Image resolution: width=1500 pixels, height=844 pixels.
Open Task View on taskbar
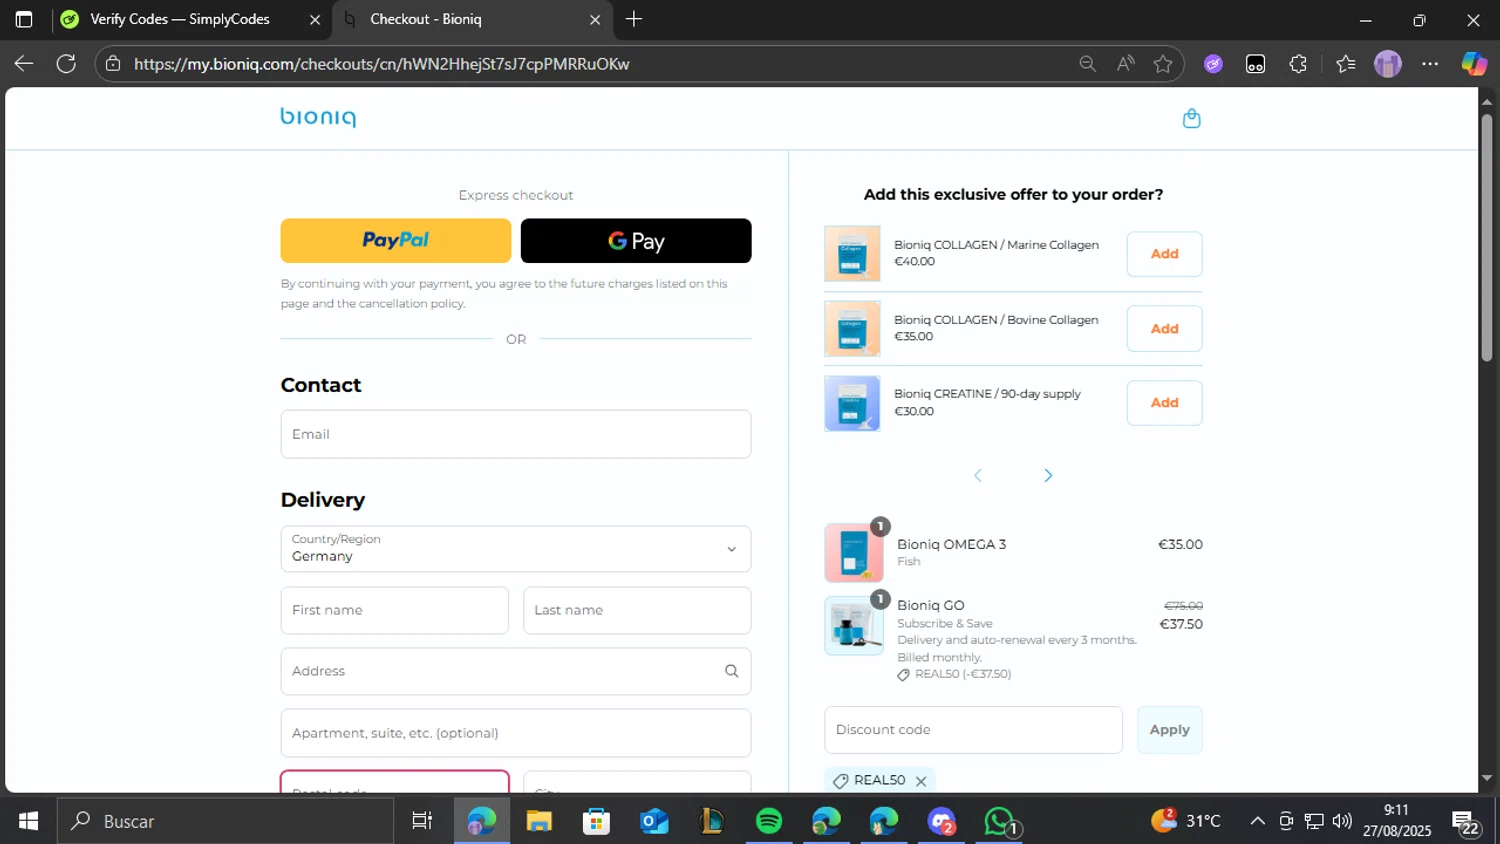(422, 821)
